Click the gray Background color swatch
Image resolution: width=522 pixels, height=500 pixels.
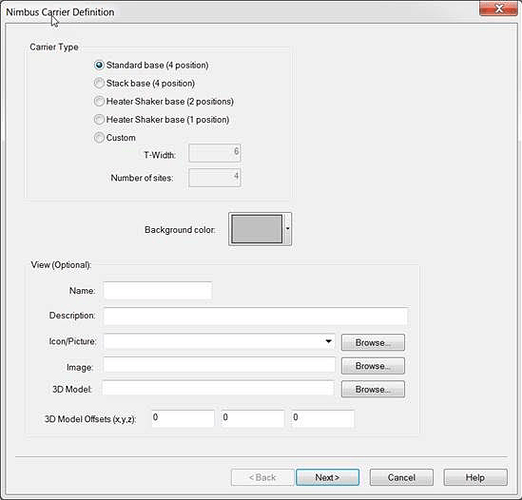click(257, 229)
